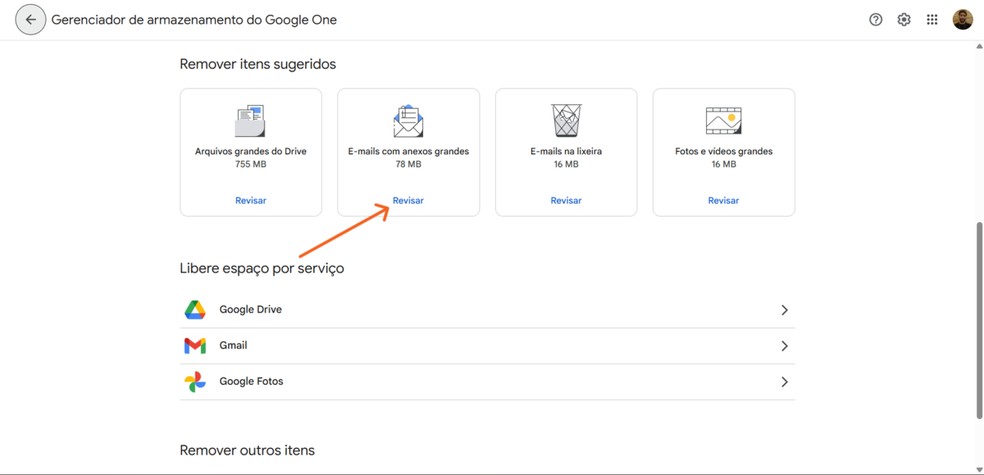984x475 pixels.
Task: Click the Remover outros itens heading
Action: [247, 450]
